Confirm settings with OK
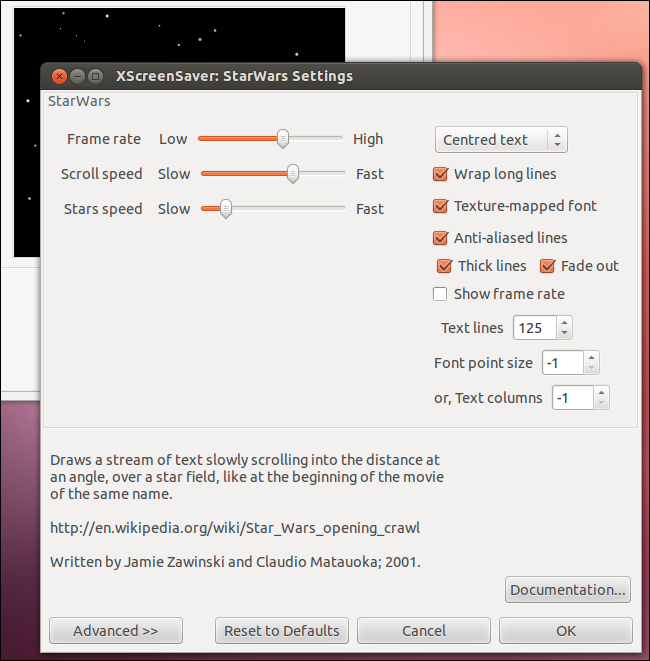This screenshot has width=650, height=661. tap(566, 631)
